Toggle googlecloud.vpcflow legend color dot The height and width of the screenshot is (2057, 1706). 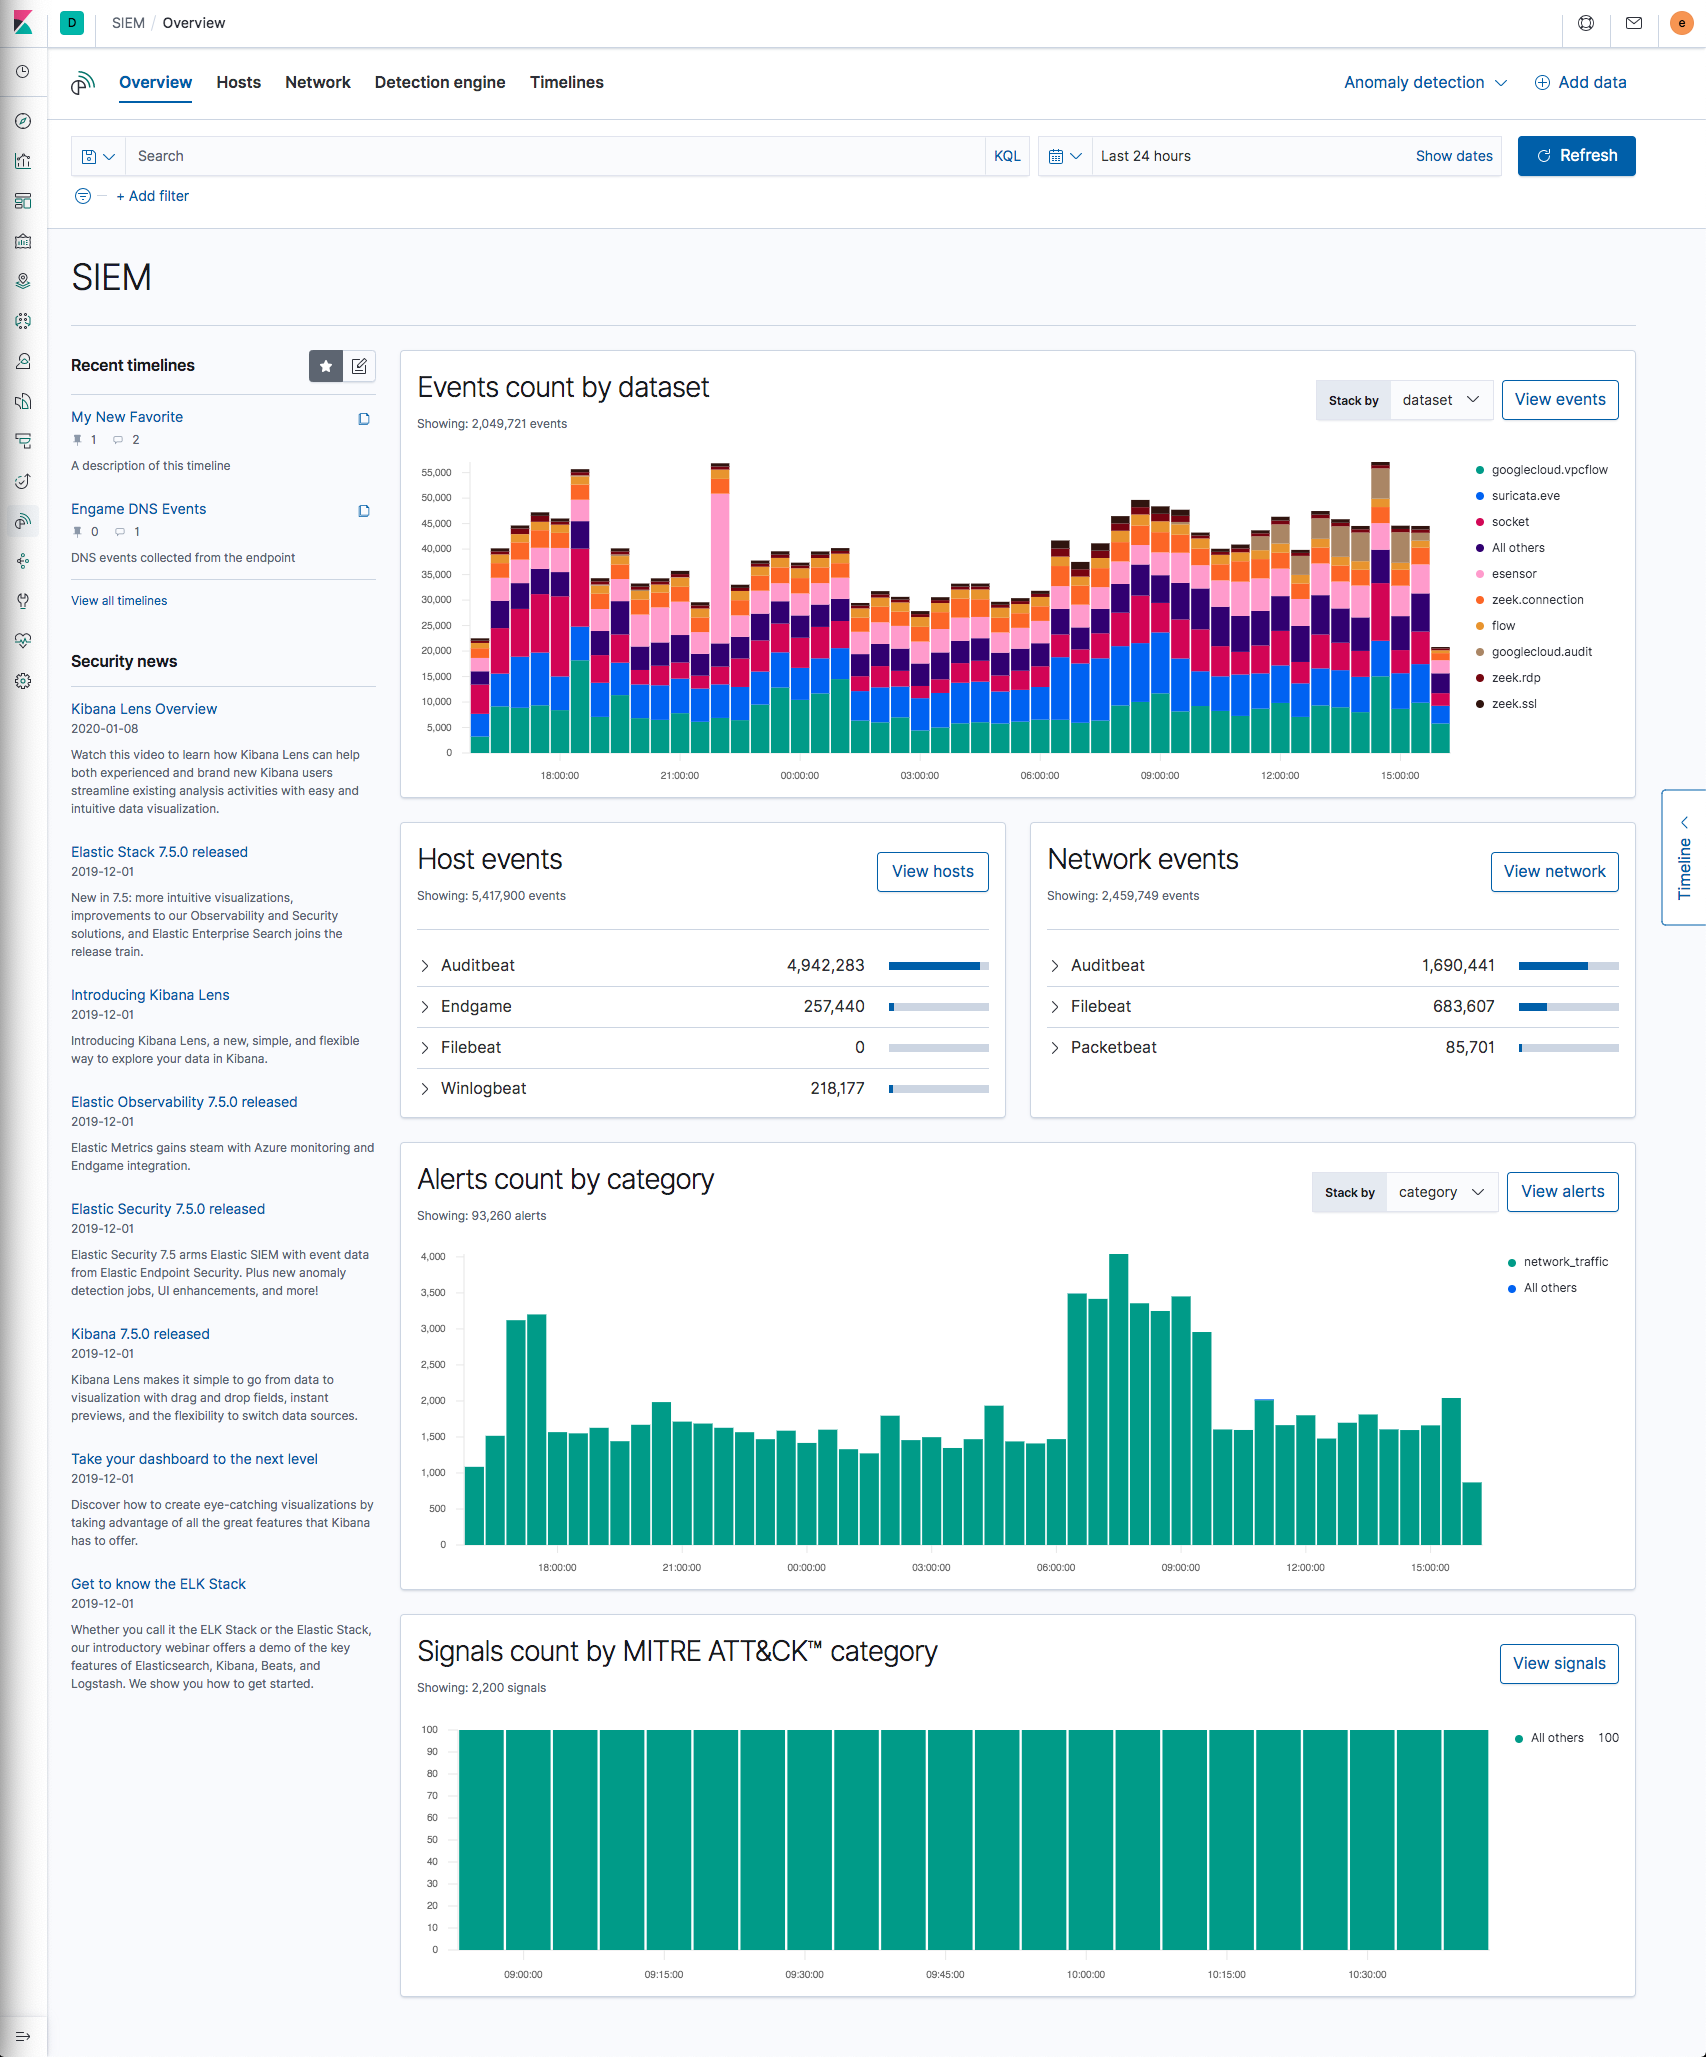[x=1480, y=470]
